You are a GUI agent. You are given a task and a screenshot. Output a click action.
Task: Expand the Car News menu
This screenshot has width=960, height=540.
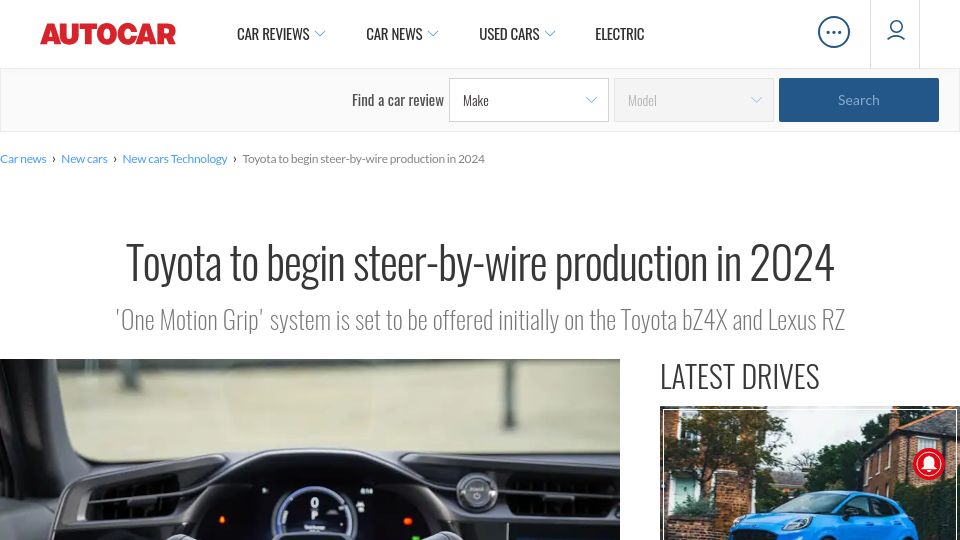[402, 34]
